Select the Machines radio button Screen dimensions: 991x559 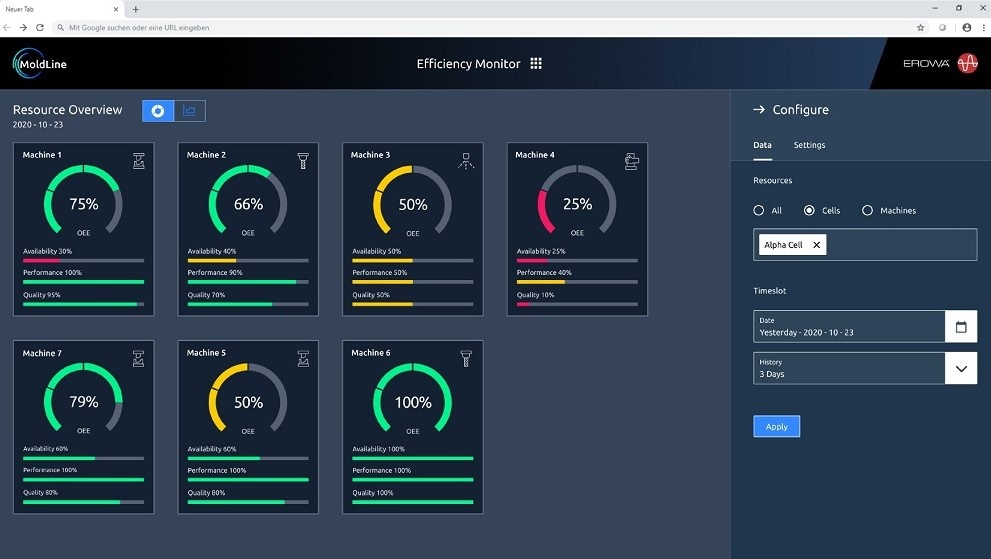pyautogui.click(x=867, y=211)
